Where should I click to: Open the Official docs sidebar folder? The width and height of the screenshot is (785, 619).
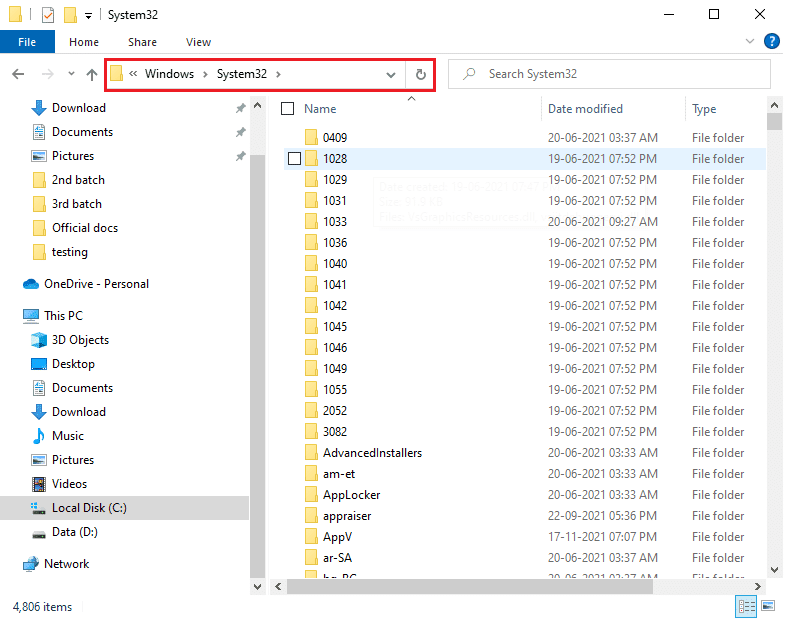pos(75,228)
